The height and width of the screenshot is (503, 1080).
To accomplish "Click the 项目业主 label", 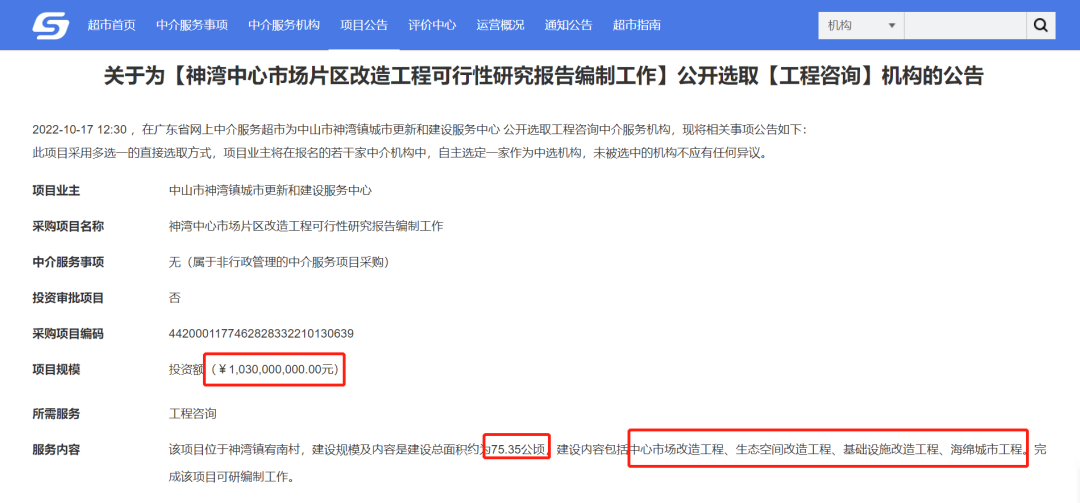I will 56,191.
